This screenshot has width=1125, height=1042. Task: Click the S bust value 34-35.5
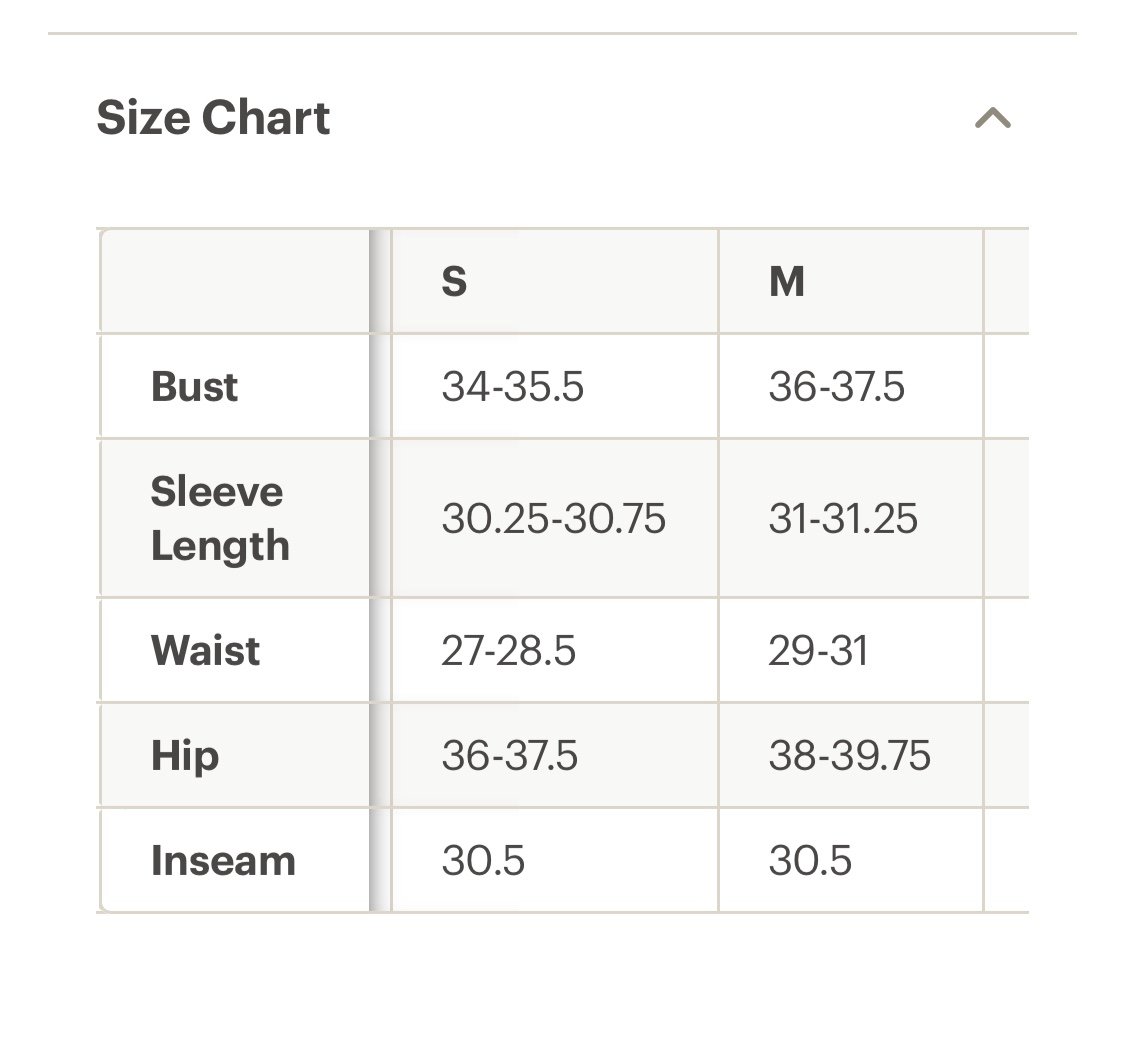click(x=512, y=387)
